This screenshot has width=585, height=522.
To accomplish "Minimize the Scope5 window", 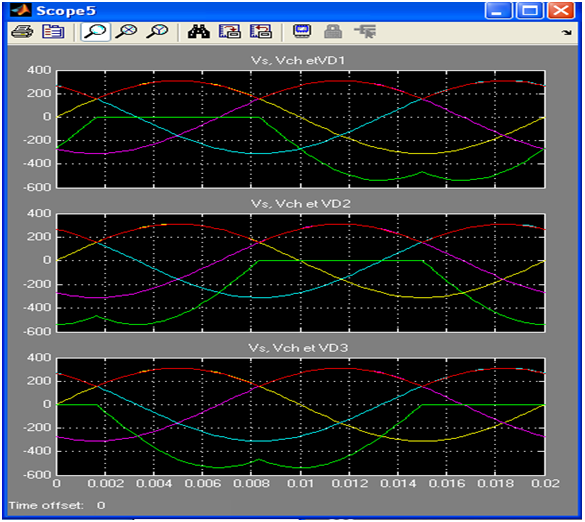I will pos(498,10).
